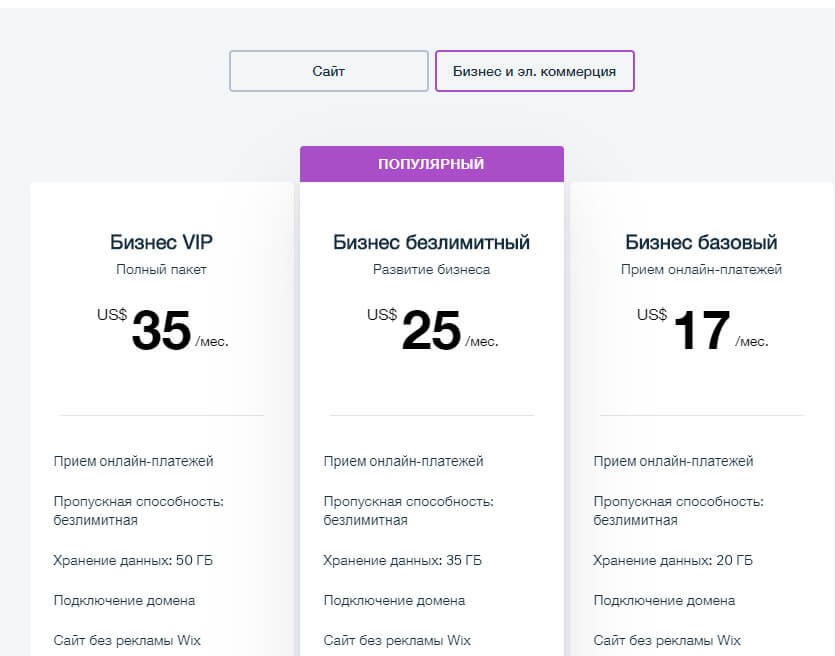This screenshot has width=835, height=656.
Task: Click Хранение данных: 20 ГБ feature
Action: coord(673,560)
